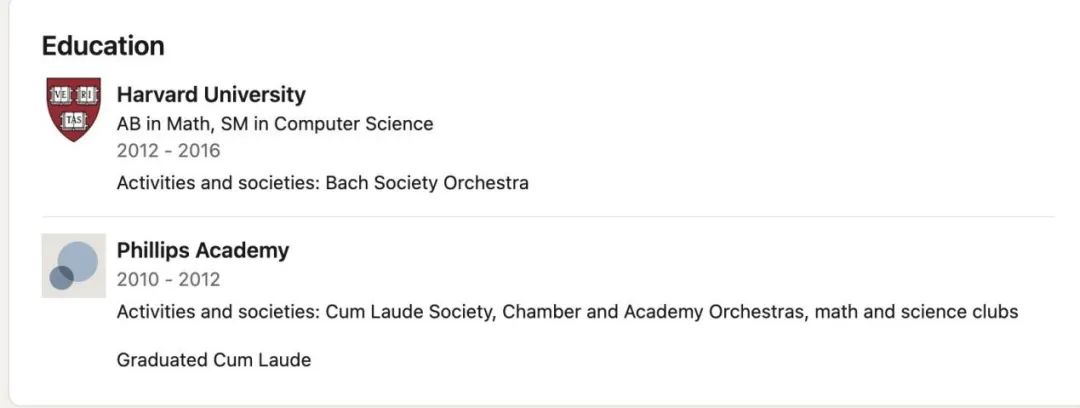Screen dimensions: 1080x408
Task: Click the Graduated Cum Laude description
Action: (214, 360)
